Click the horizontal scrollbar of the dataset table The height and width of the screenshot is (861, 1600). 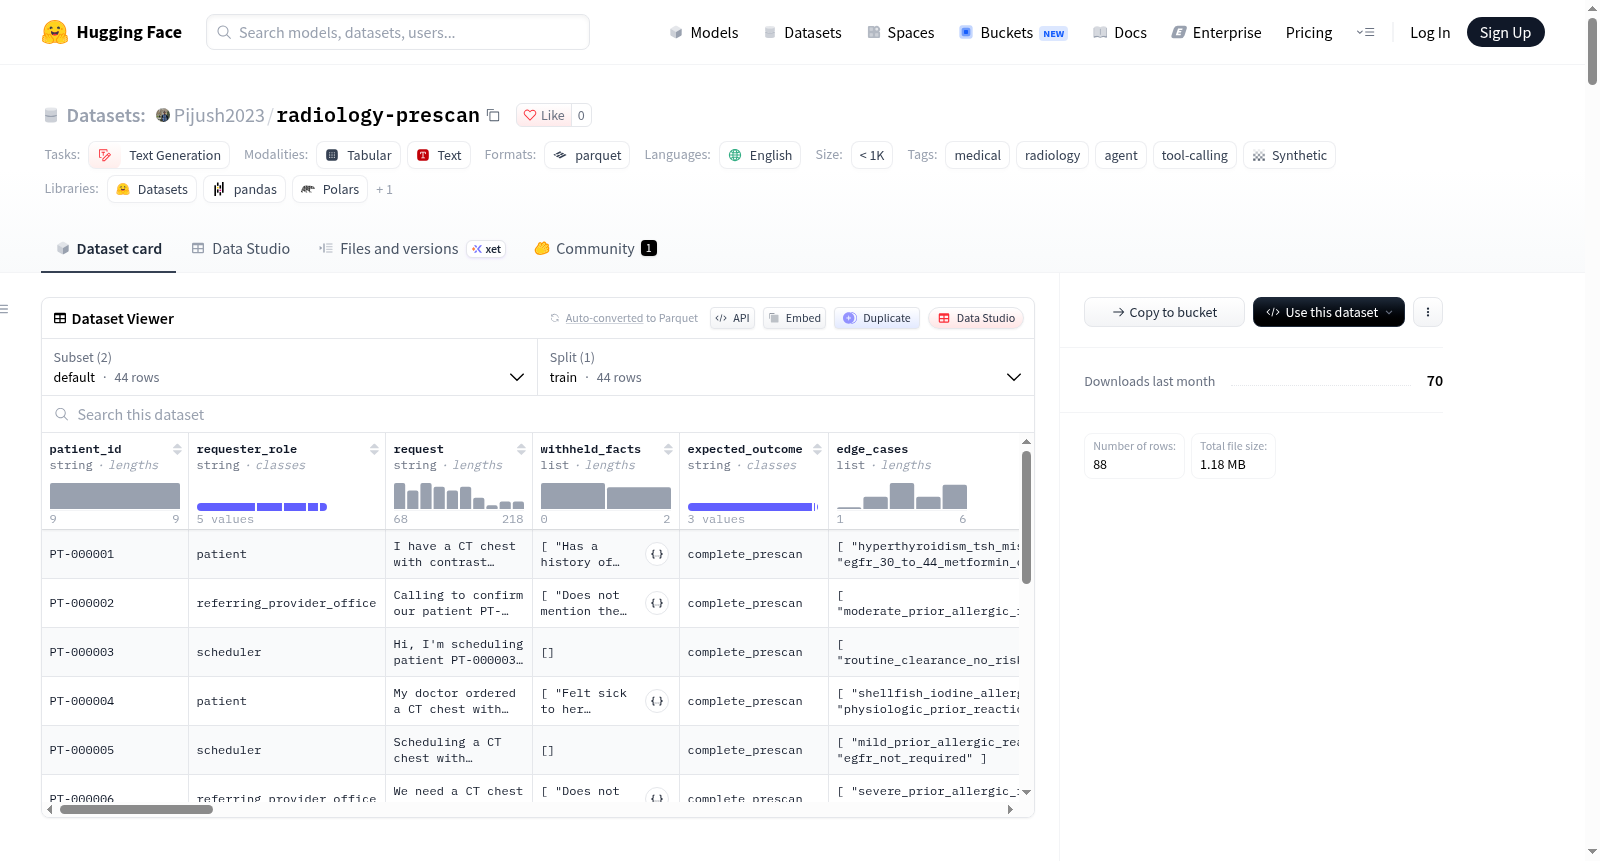click(136, 809)
